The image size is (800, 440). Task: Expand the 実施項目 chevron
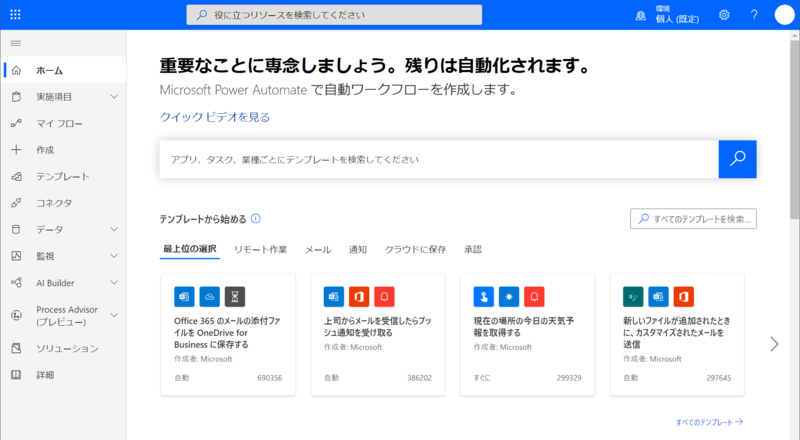tap(114, 96)
